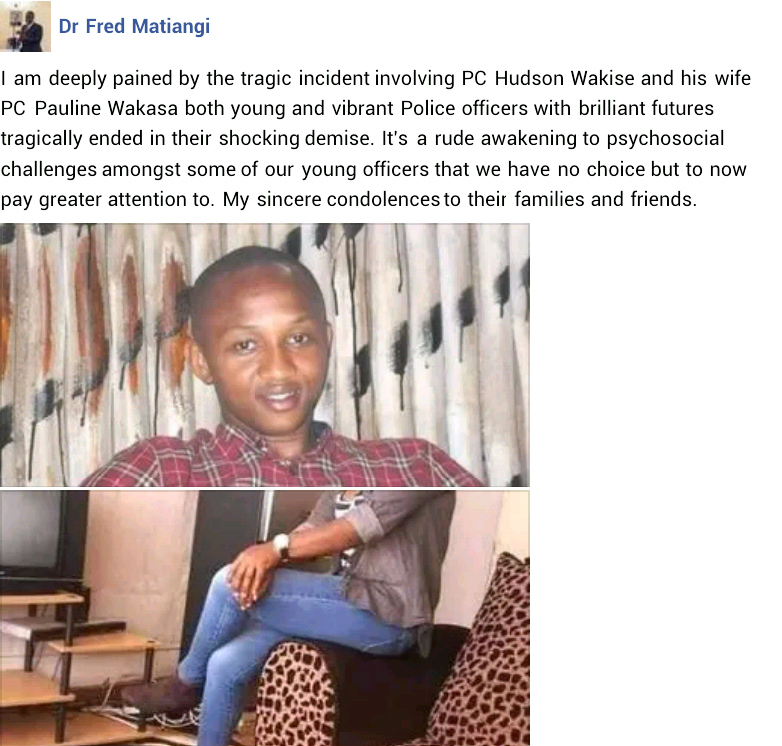Click the 'shocking demise' phrase in the post
This screenshot has width=782, height=746.
pos(296,139)
